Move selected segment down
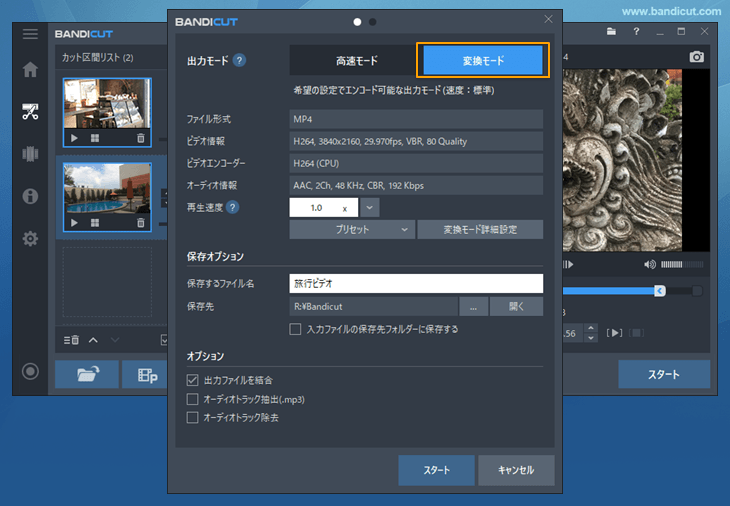The image size is (730, 506). point(115,340)
